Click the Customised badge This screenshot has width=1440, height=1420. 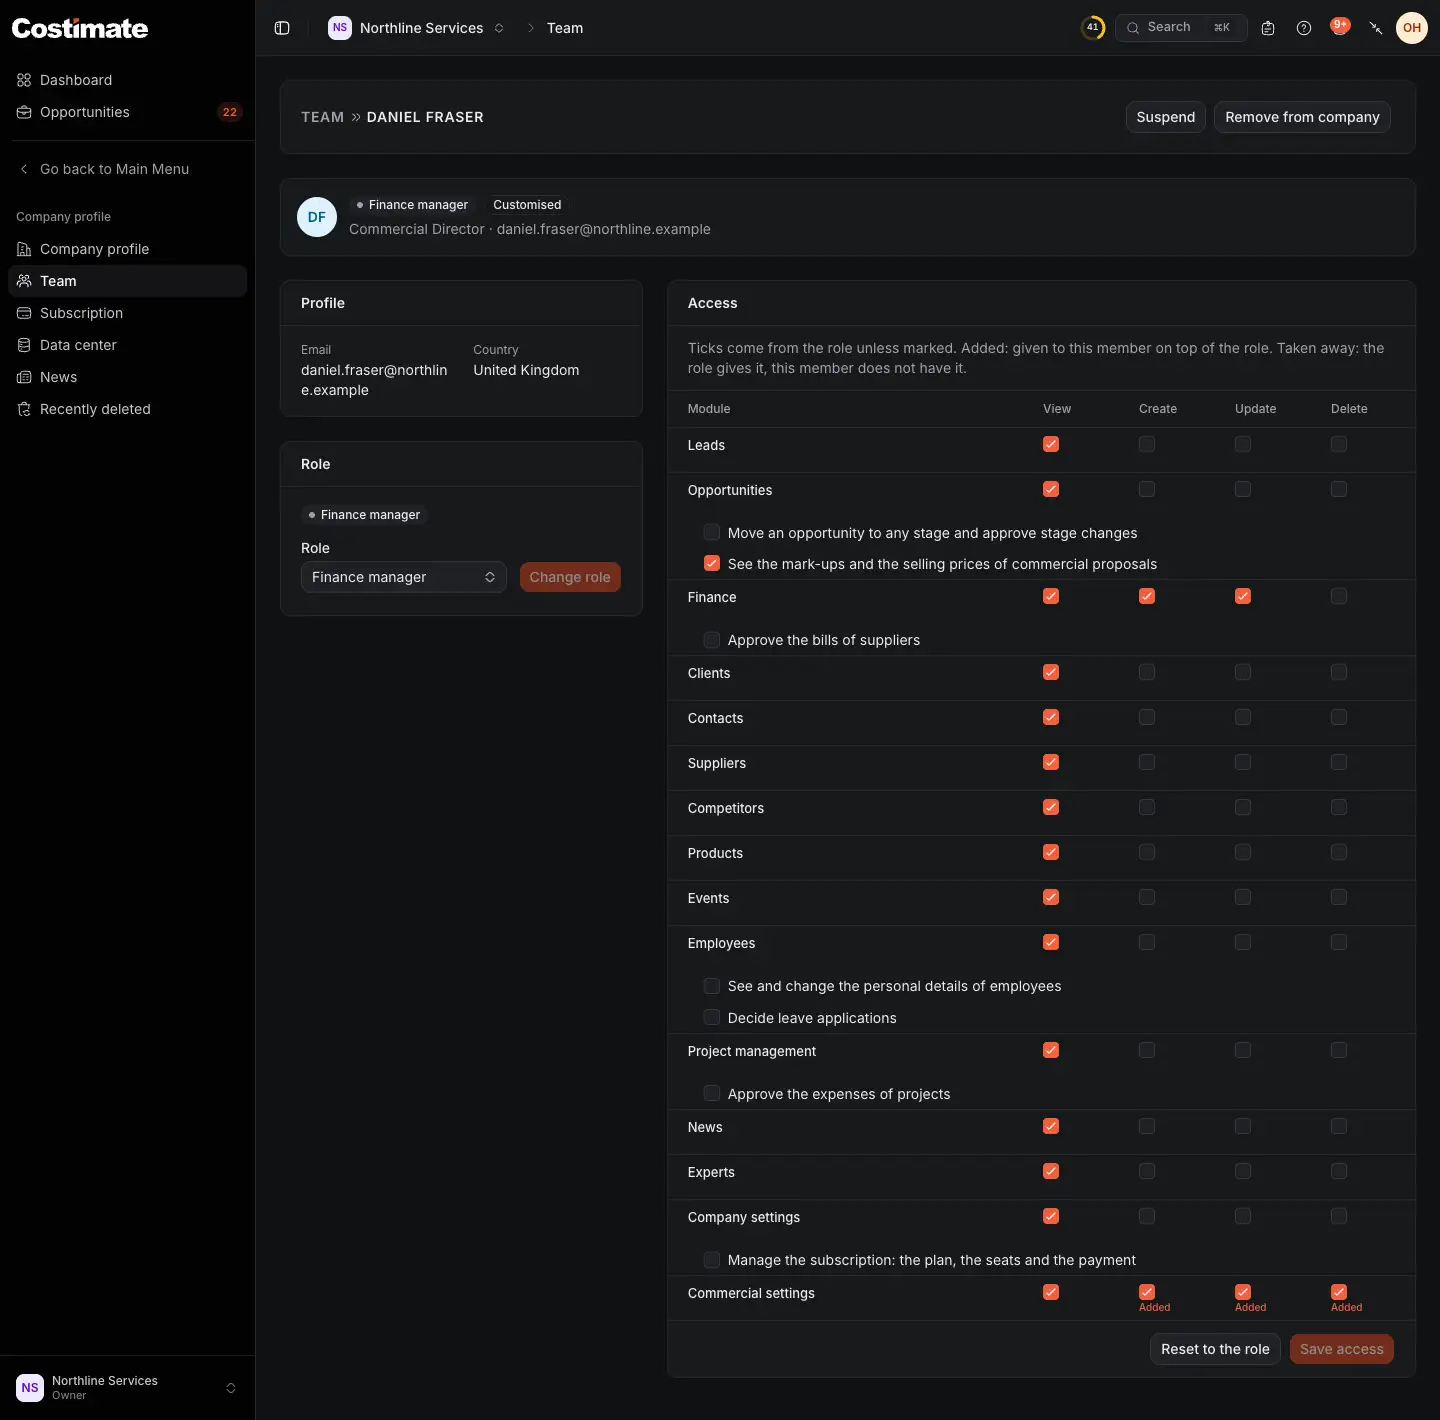(527, 205)
